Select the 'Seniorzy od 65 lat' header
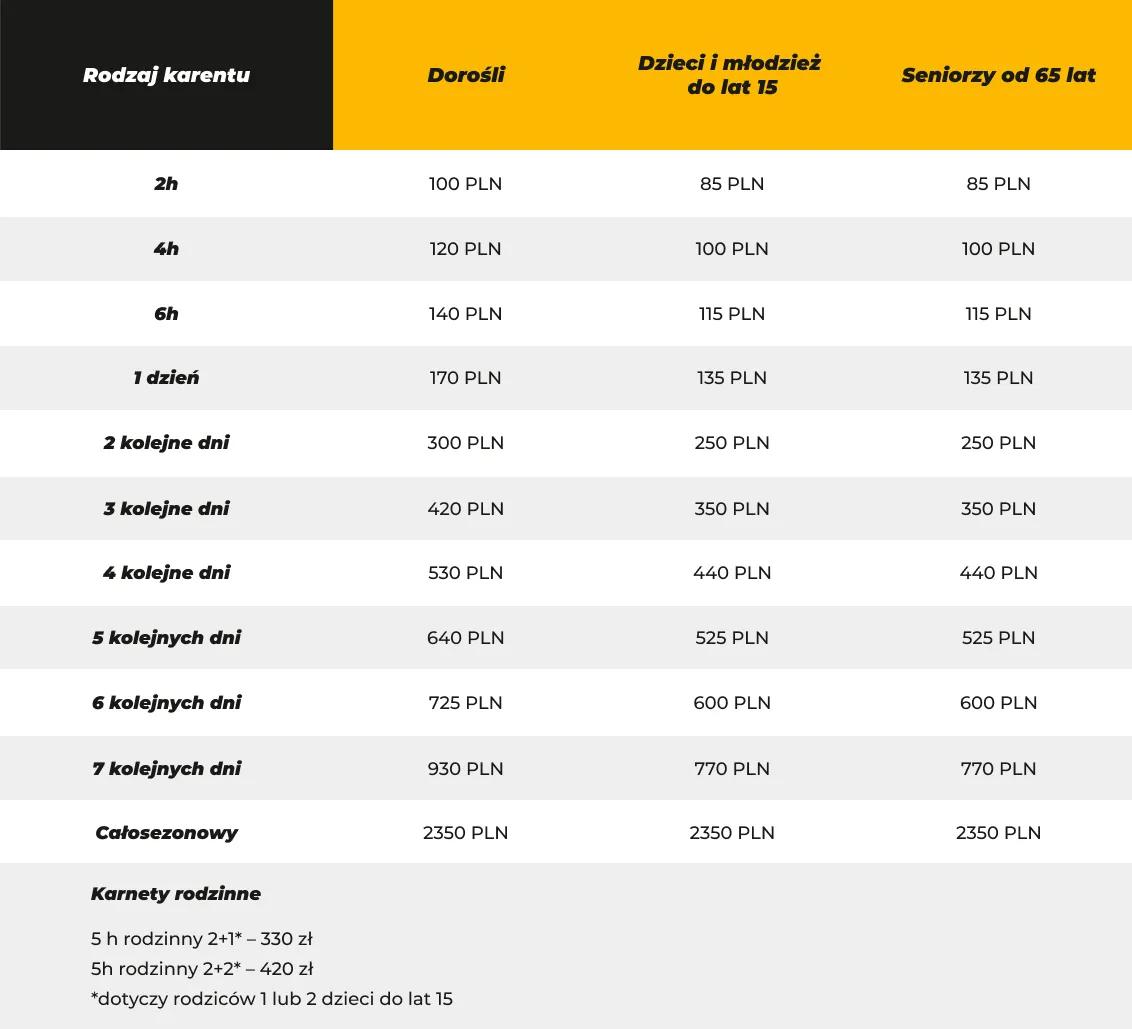Image resolution: width=1132 pixels, height=1029 pixels. [998, 75]
